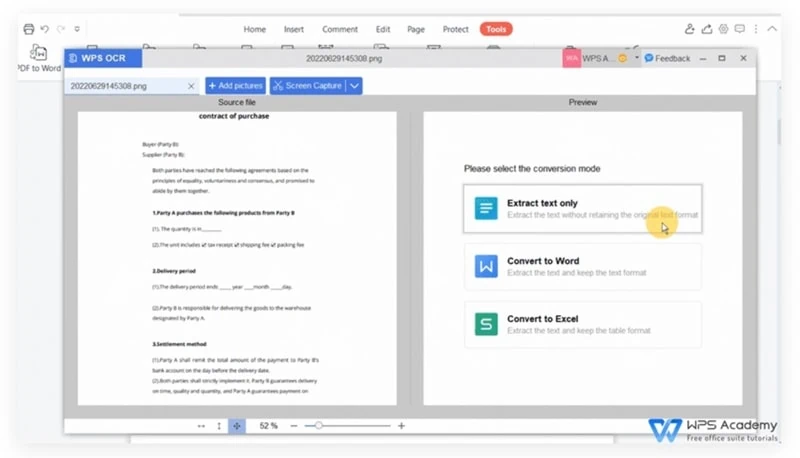Expand the Screen Capture dropdown arrow

tap(355, 87)
